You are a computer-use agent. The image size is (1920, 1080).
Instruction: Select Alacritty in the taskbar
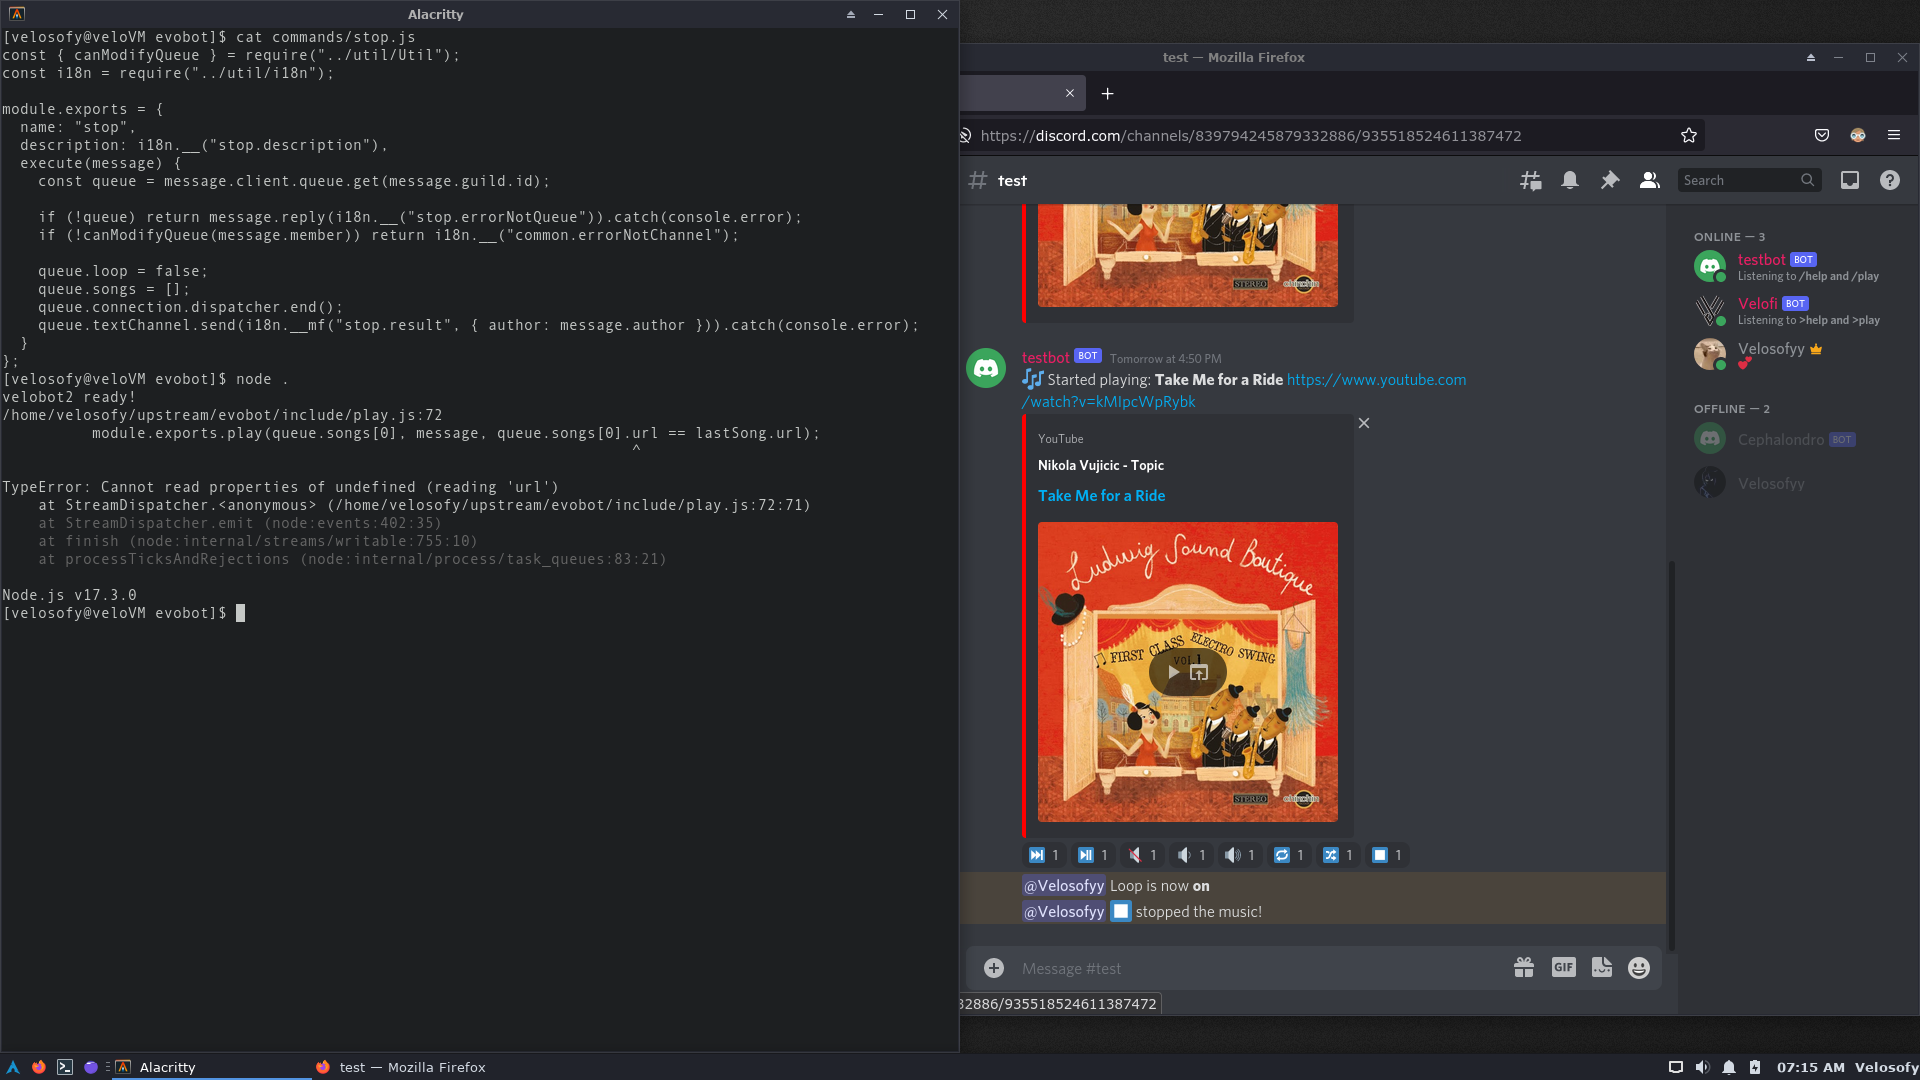[166, 1067]
